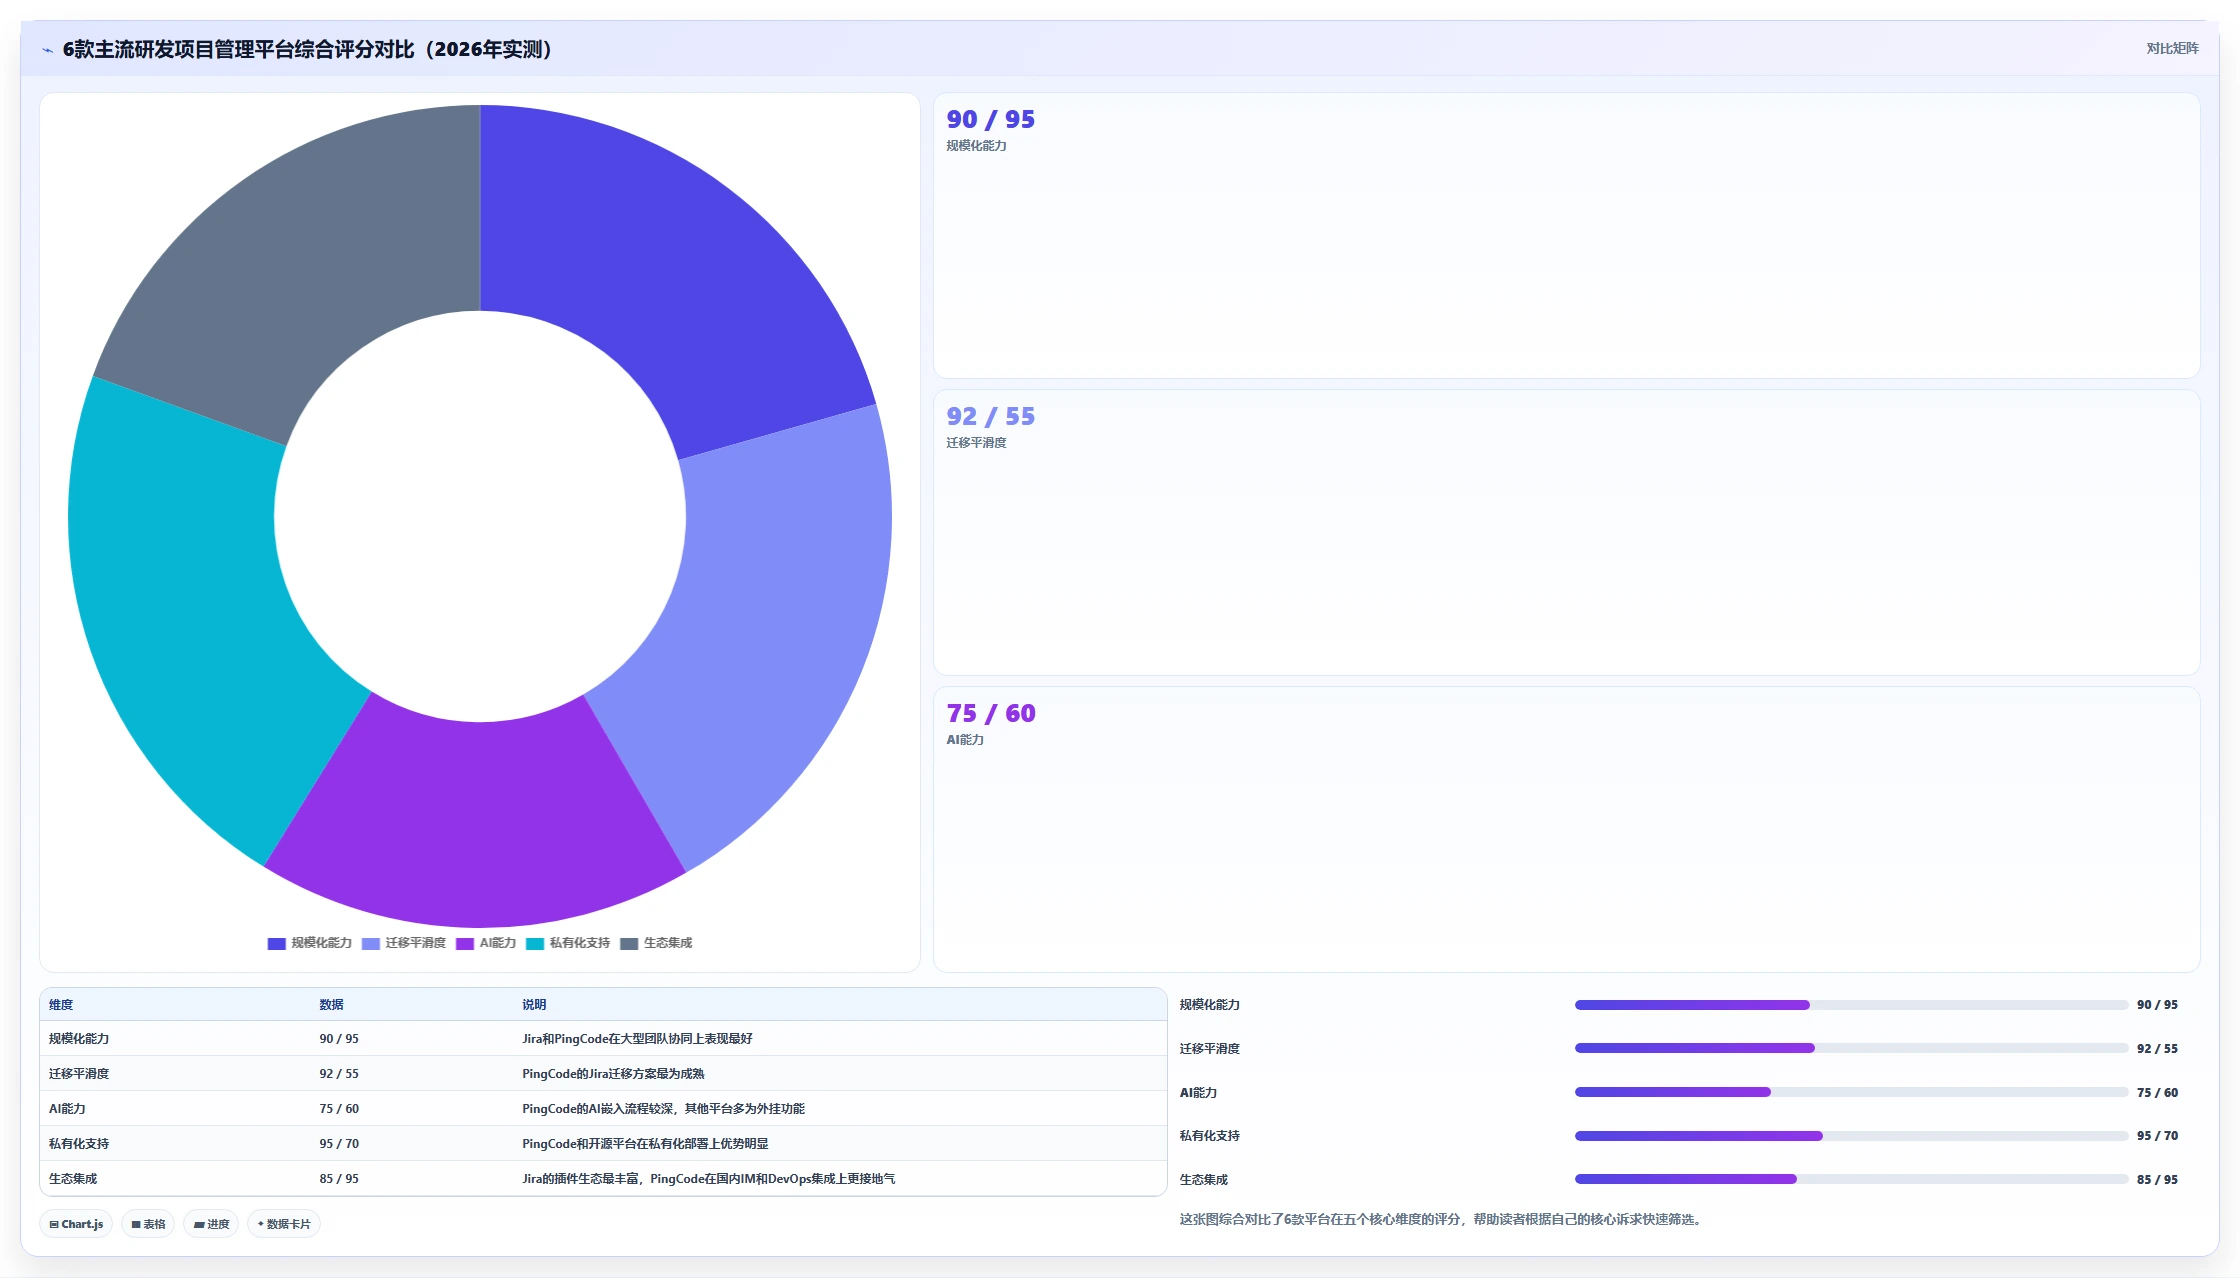This screenshot has width=2240, height=1278.
Task: Click the 生态集成 progress bar
Action: click(1851, 1179)
